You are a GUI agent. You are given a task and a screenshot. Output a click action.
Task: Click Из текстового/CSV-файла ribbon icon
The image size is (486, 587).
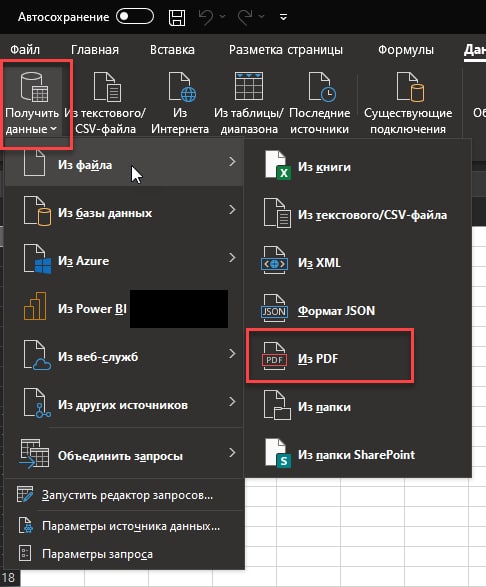click(107, 87)
